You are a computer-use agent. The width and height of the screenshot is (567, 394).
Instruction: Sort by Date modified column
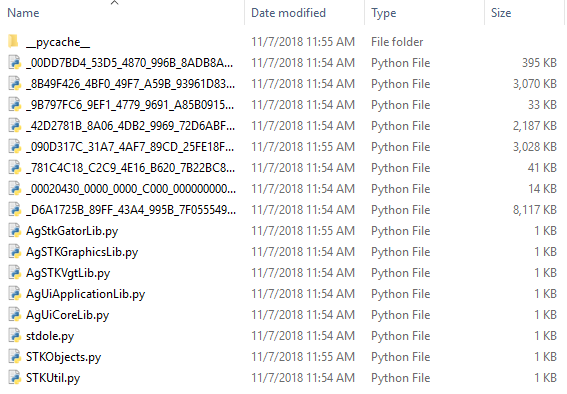288,13
